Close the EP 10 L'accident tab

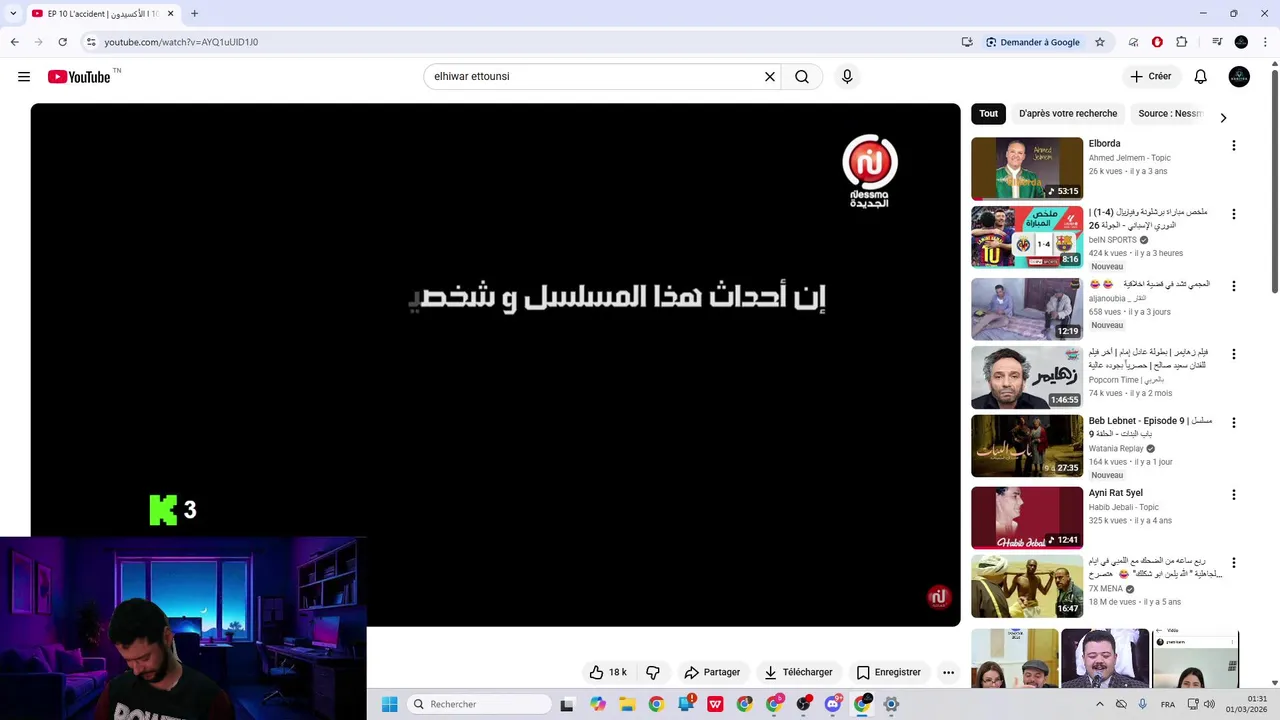tap(170, 14)
